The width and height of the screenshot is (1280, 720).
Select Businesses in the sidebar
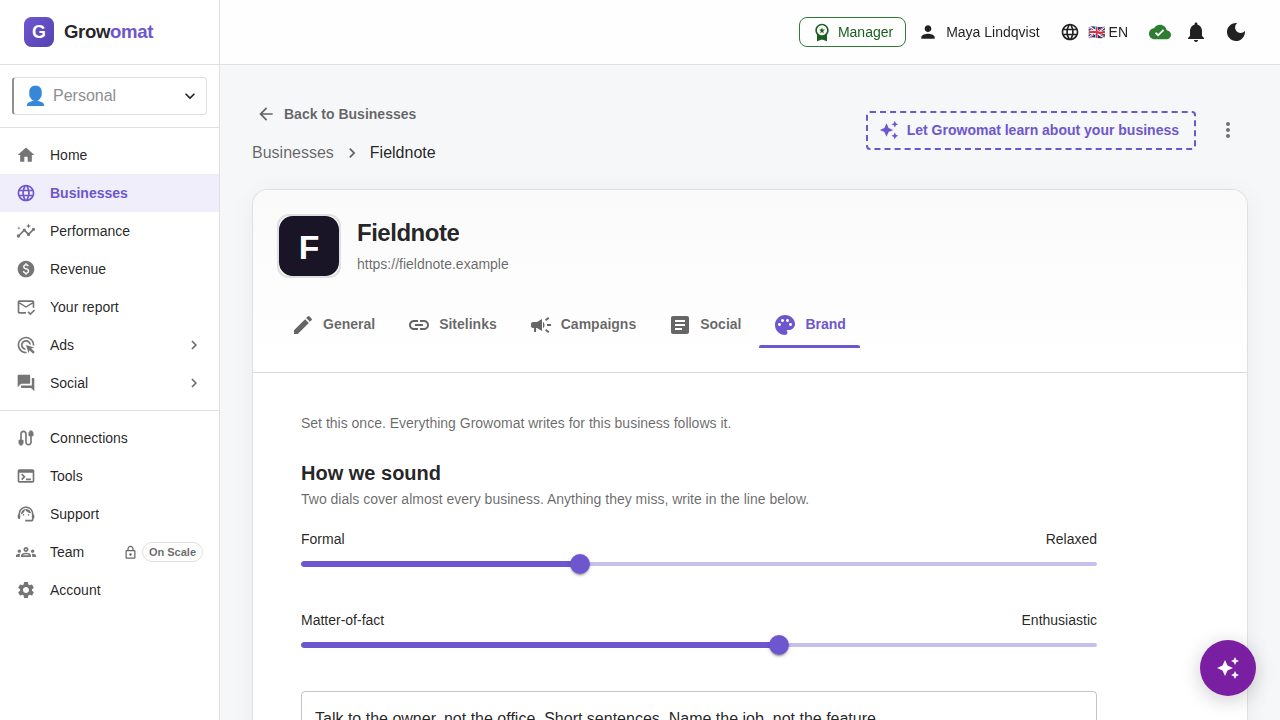pyautogui.click(x=110, y=193)
